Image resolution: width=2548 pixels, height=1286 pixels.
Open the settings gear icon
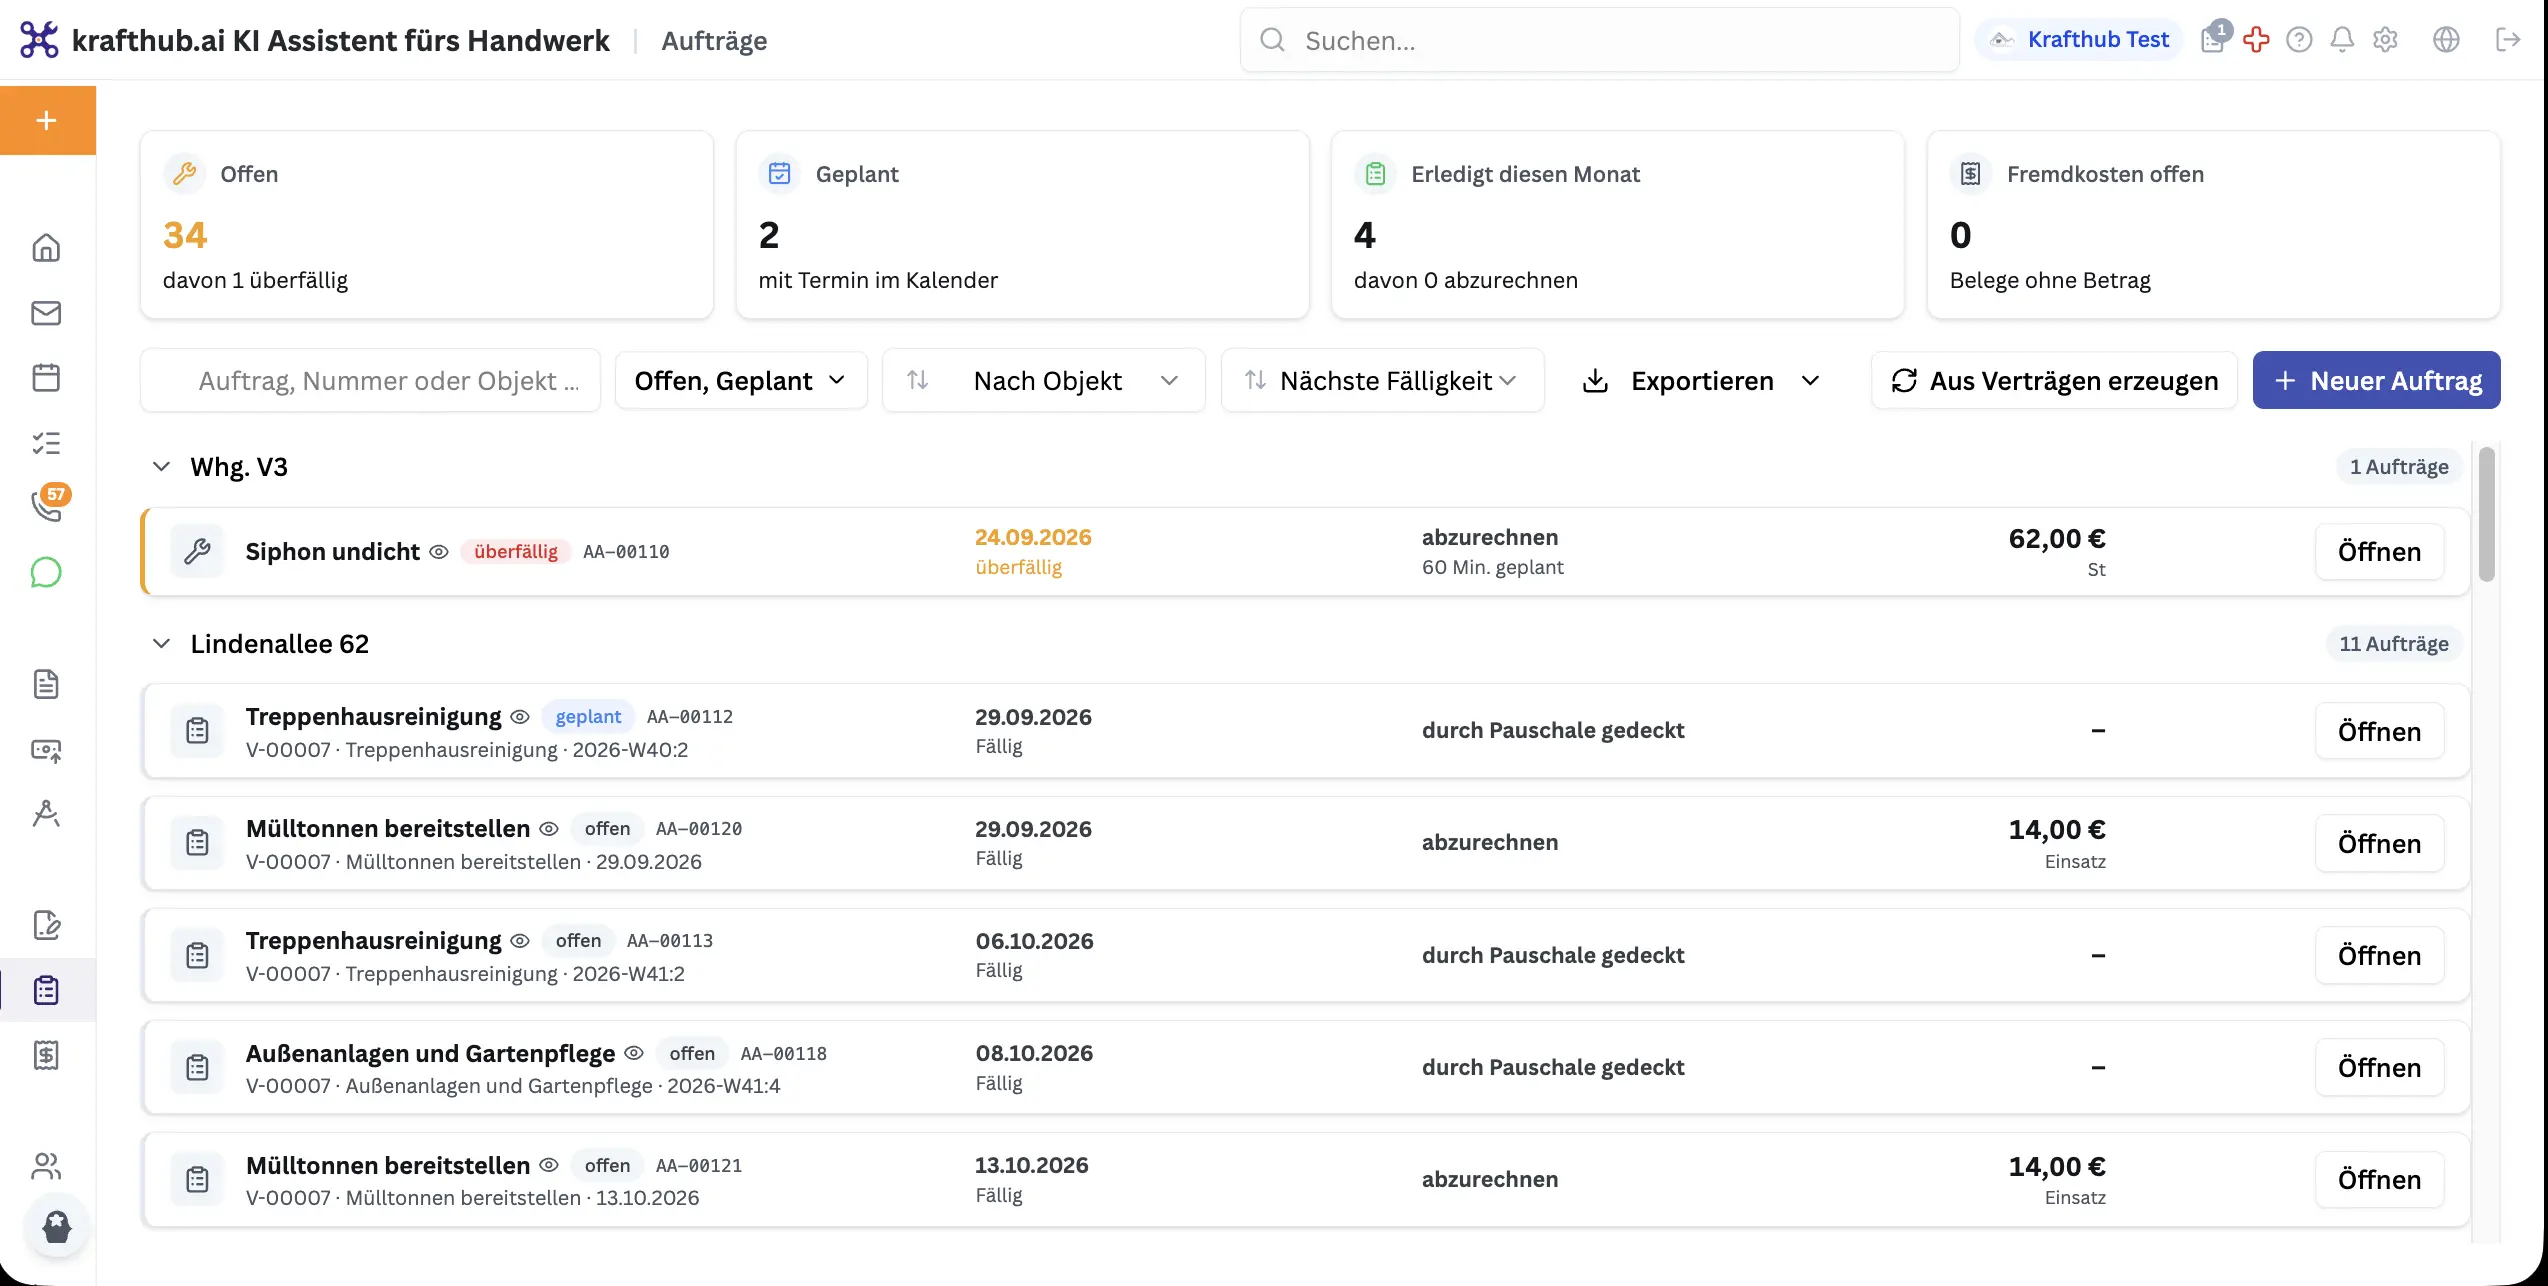point(2386,39)
